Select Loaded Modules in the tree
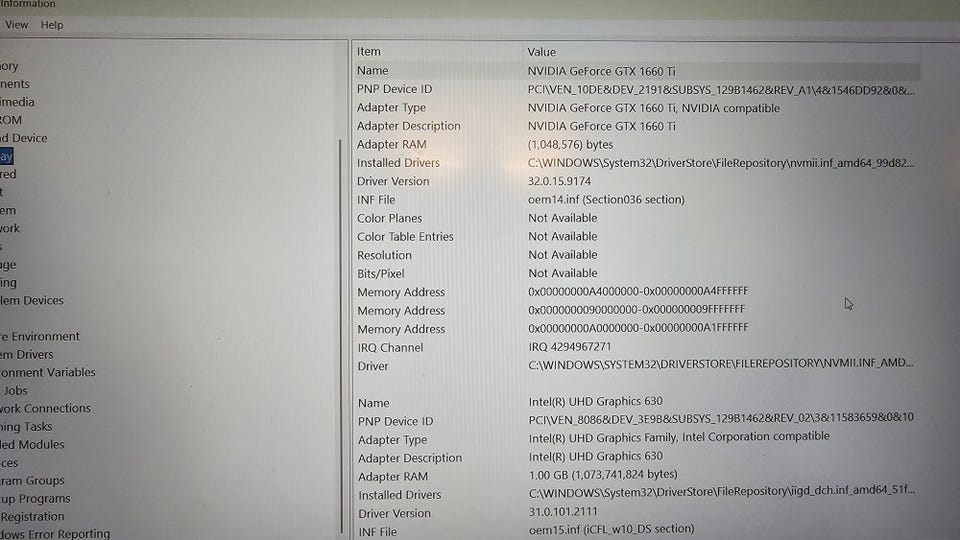 tap(32, 444)
